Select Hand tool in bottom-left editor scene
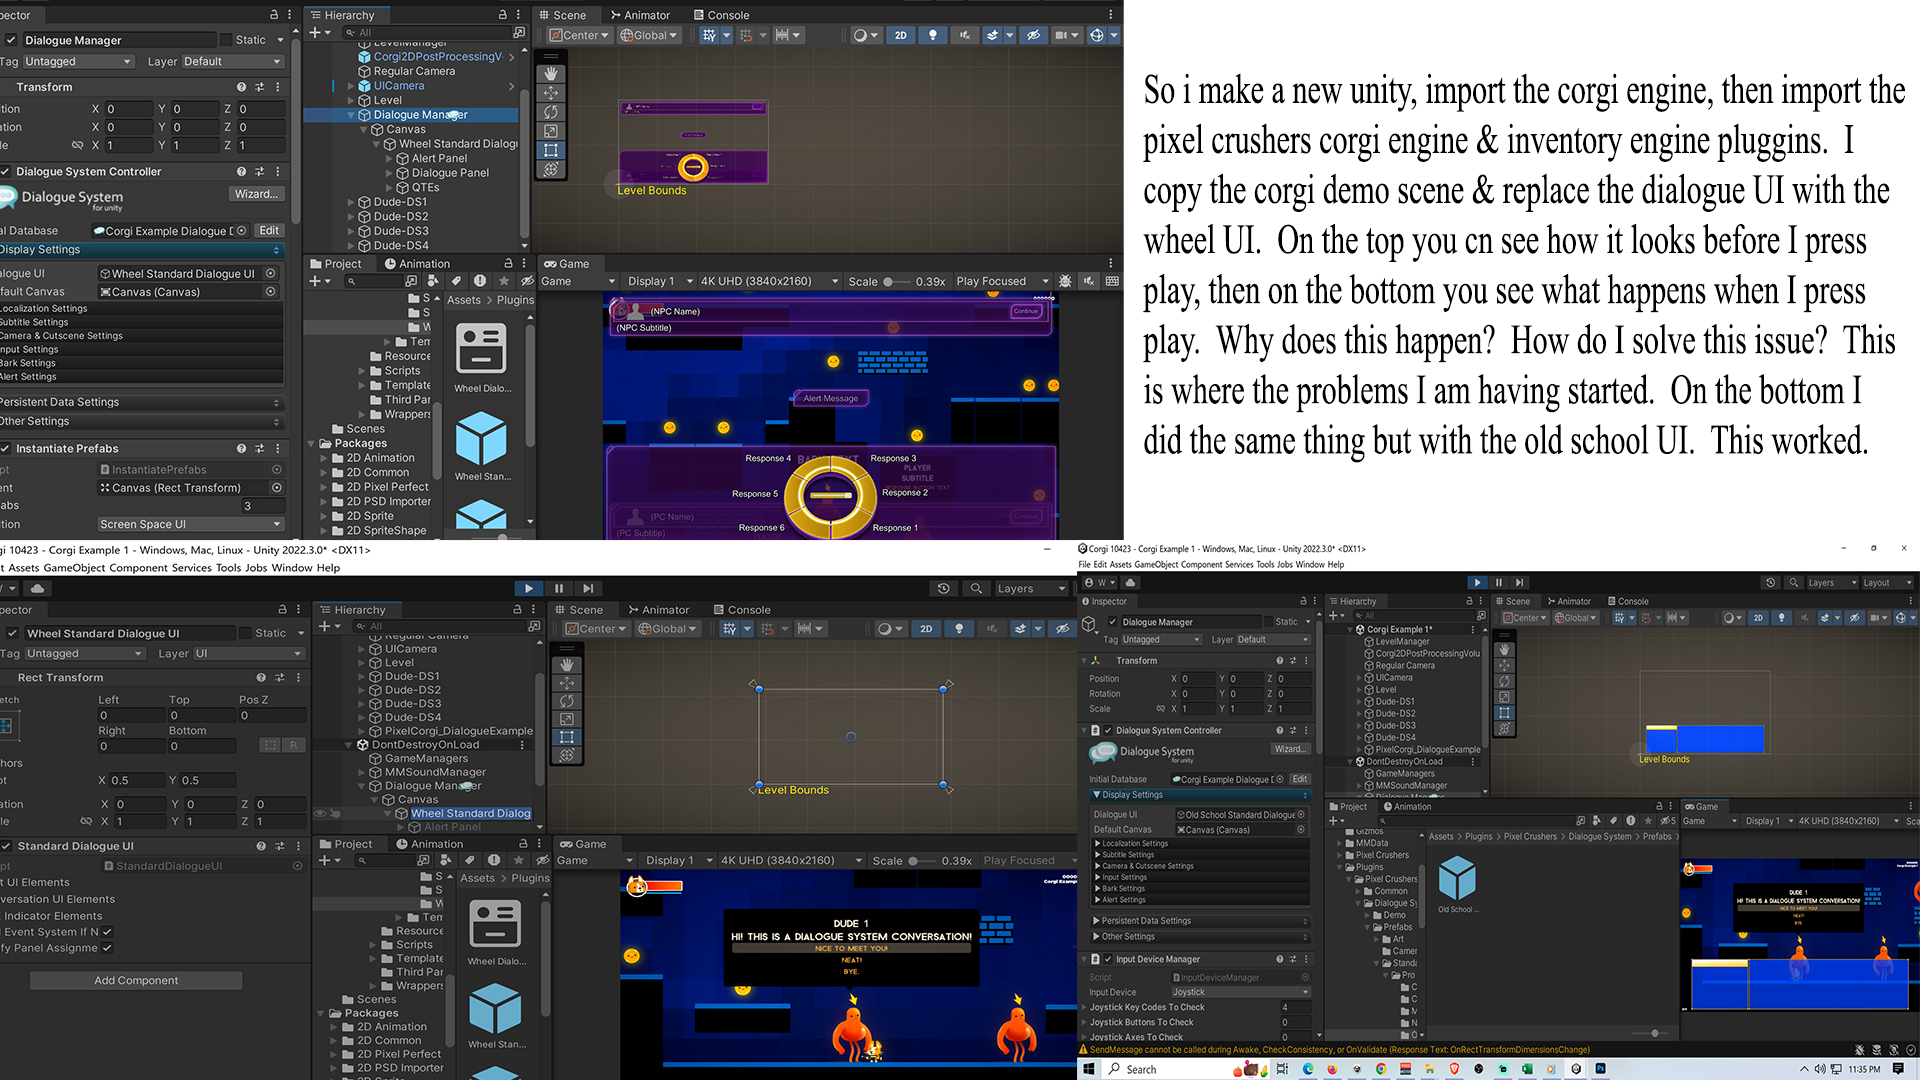The height and width of the screenshot is (1080, 1920). coord(567,665)
